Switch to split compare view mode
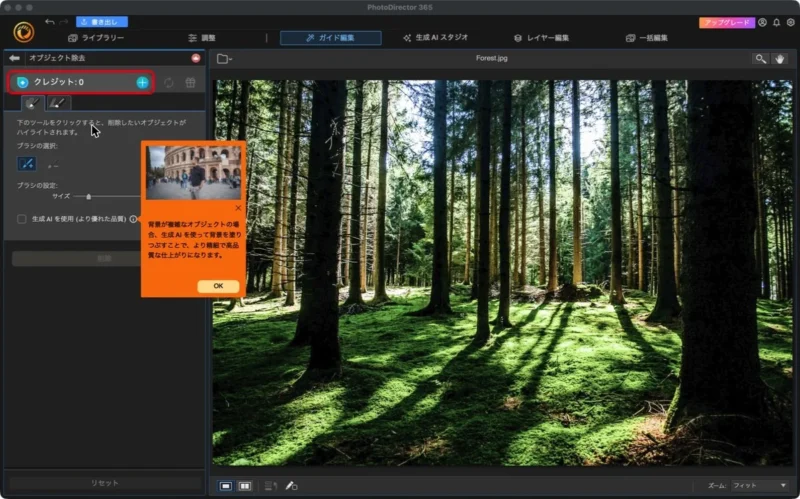This screenshot has width=800, height=499. [x=245, y=486]
